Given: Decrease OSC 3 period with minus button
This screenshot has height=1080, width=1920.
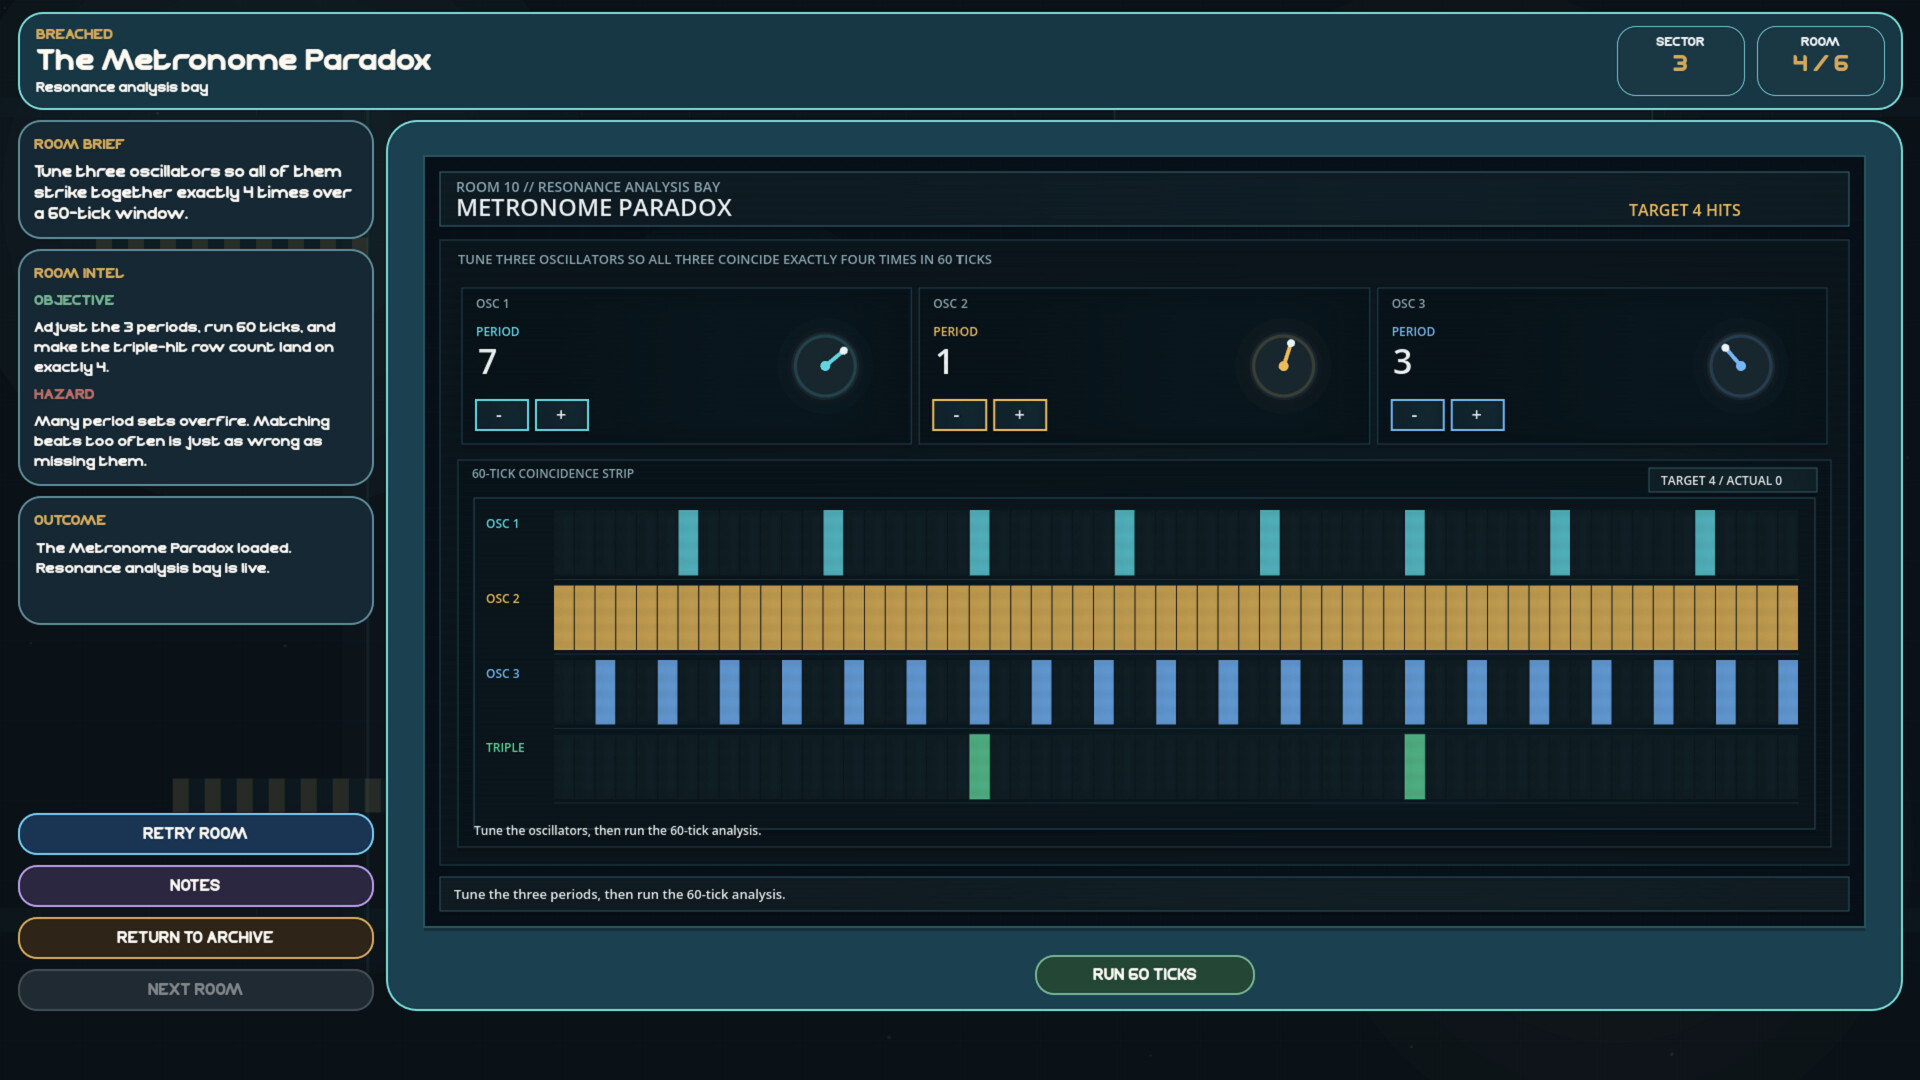Looking at the screenshot, I should [1416, 415].
